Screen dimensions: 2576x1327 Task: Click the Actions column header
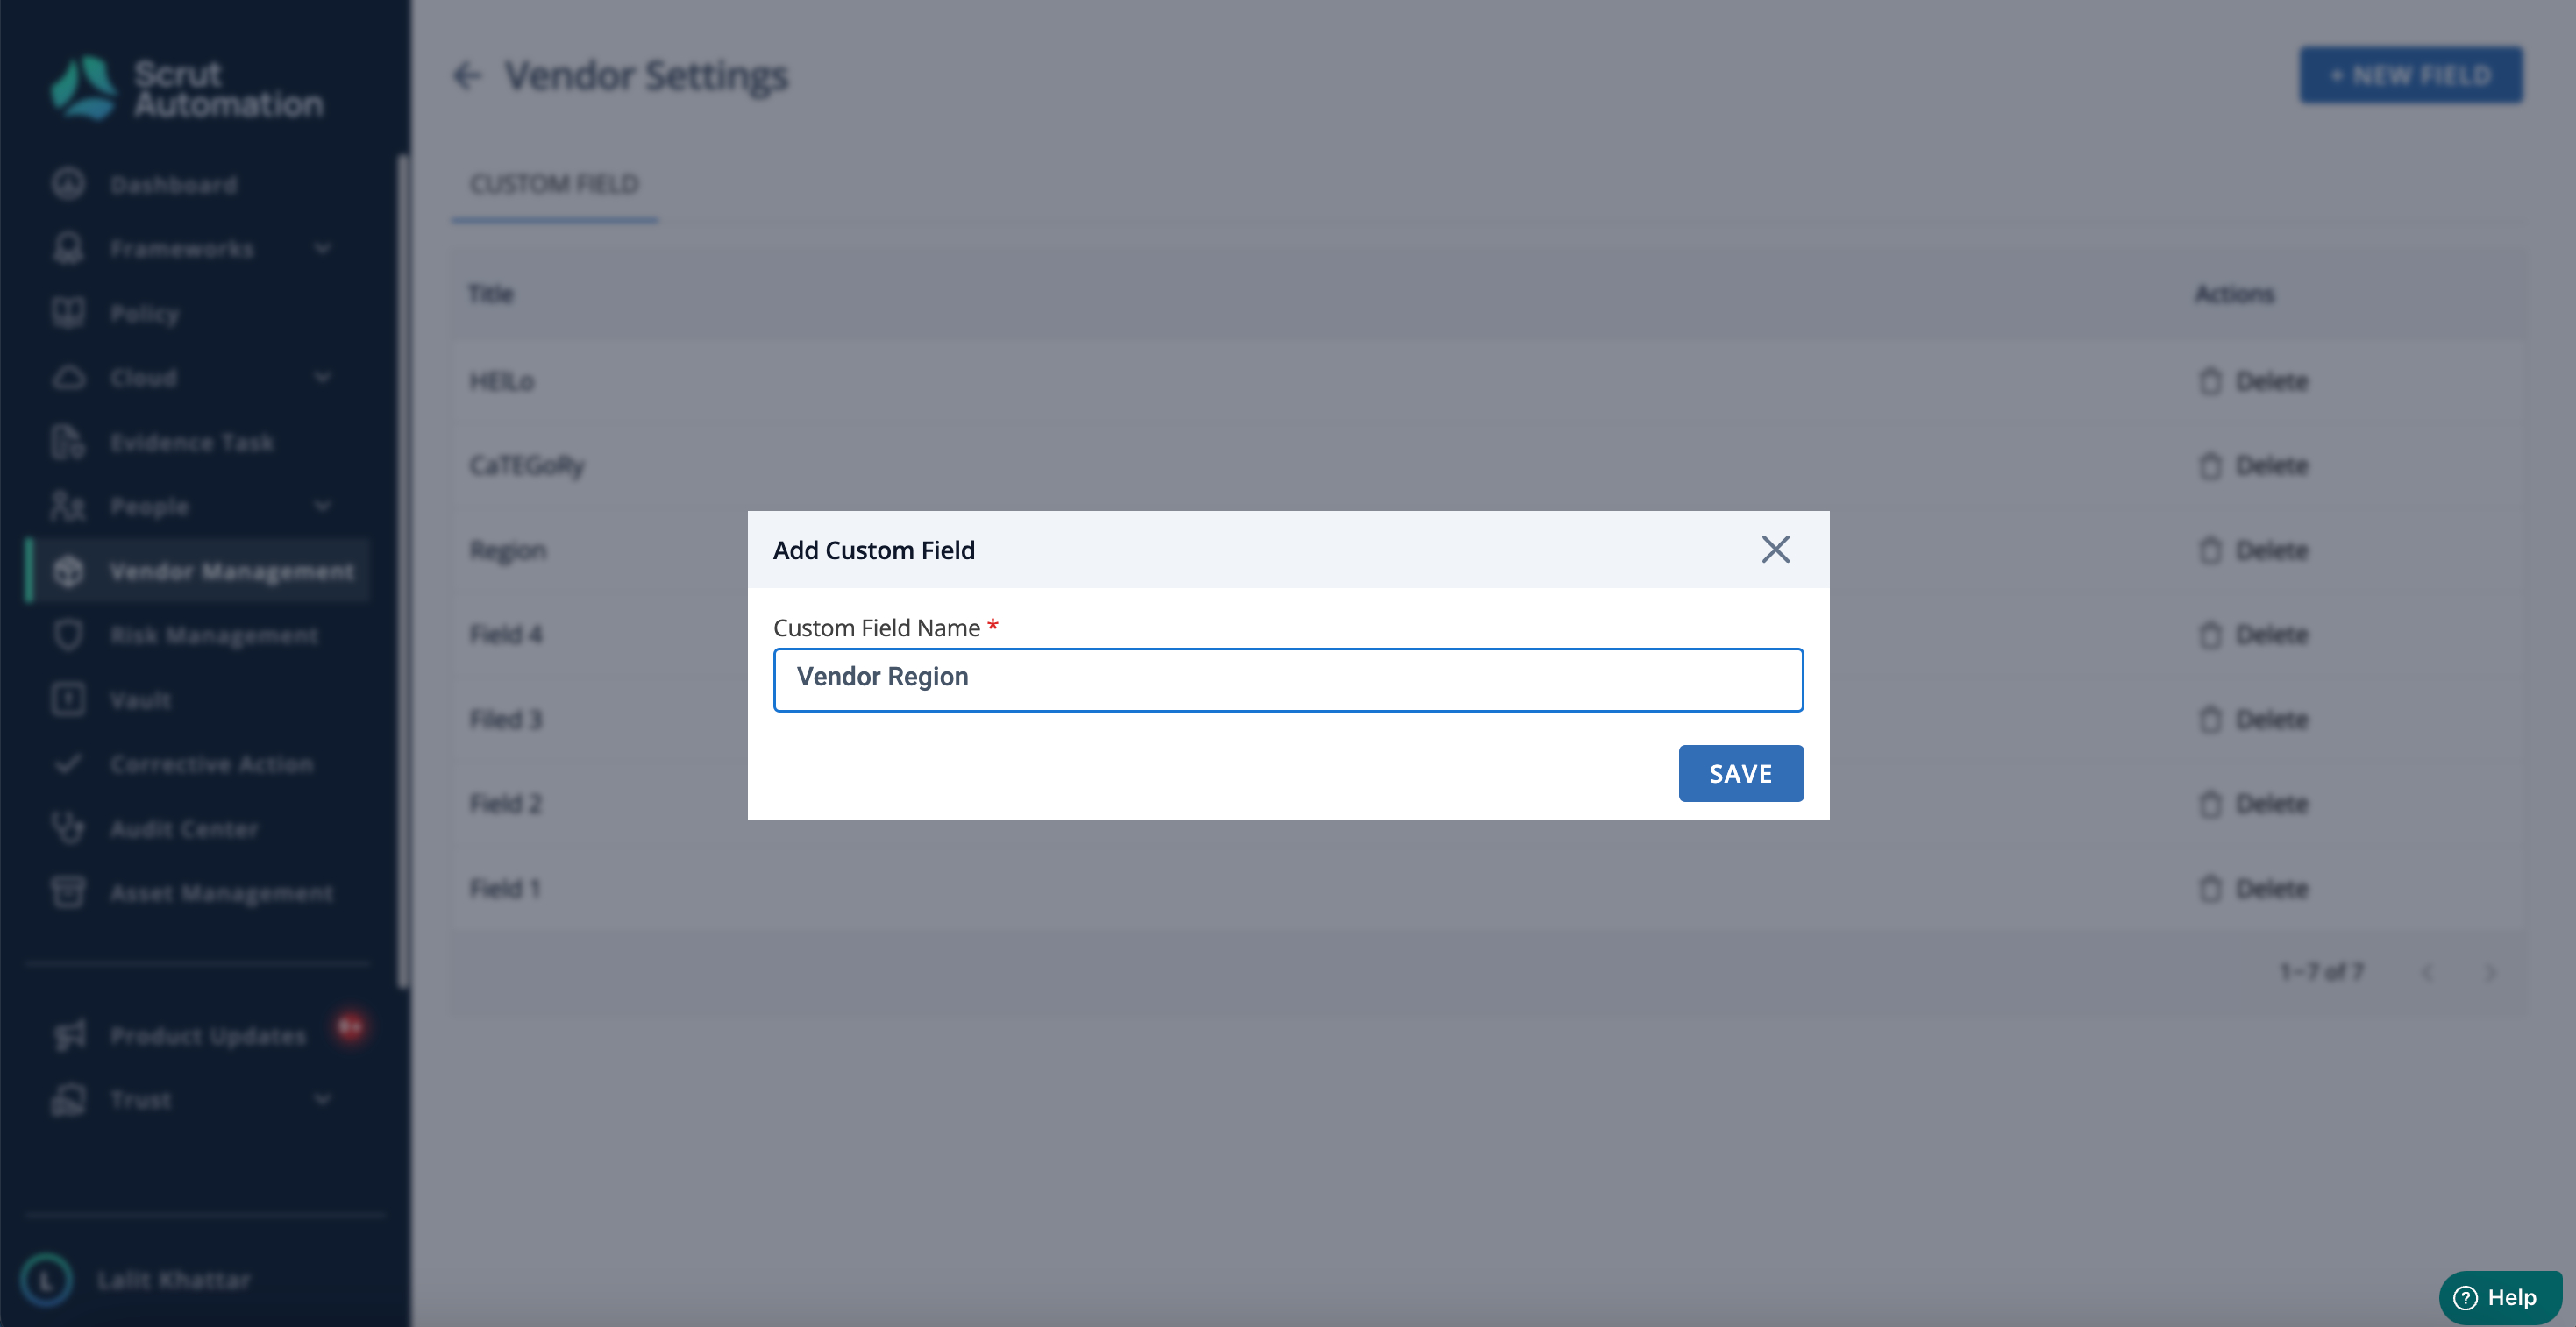coord(2234,294)
